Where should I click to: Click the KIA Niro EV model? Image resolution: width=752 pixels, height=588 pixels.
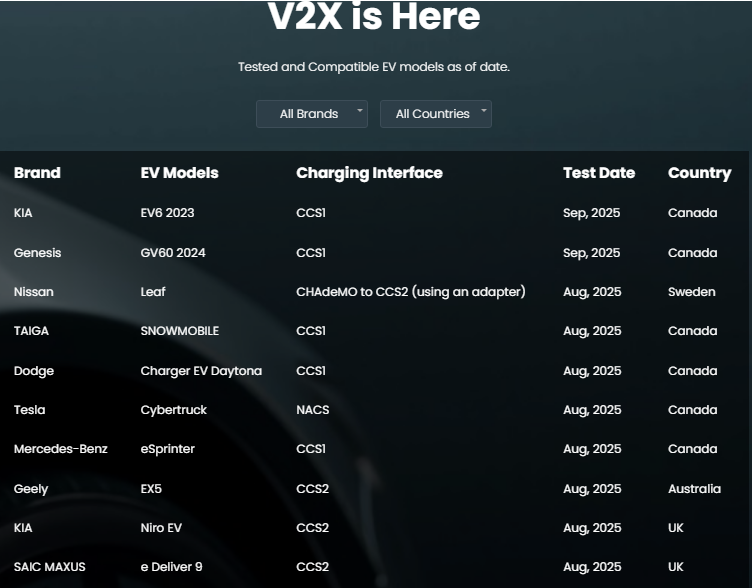click(161, 528)
